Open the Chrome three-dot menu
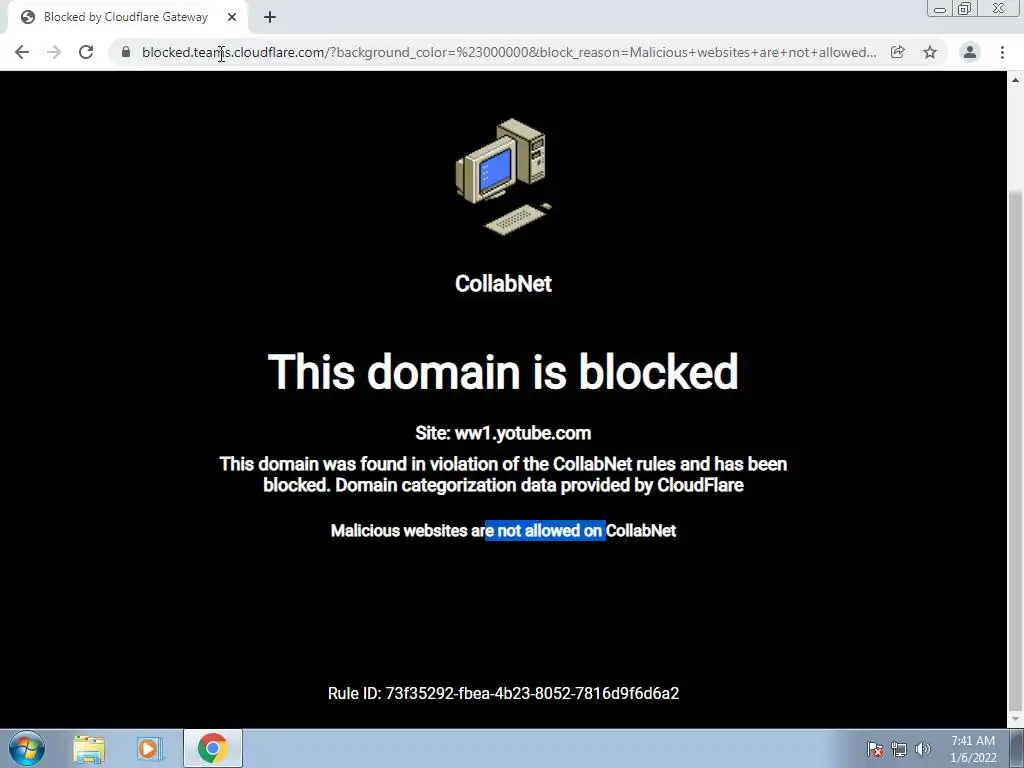The image size is (1024, 768). [1002, 52]
